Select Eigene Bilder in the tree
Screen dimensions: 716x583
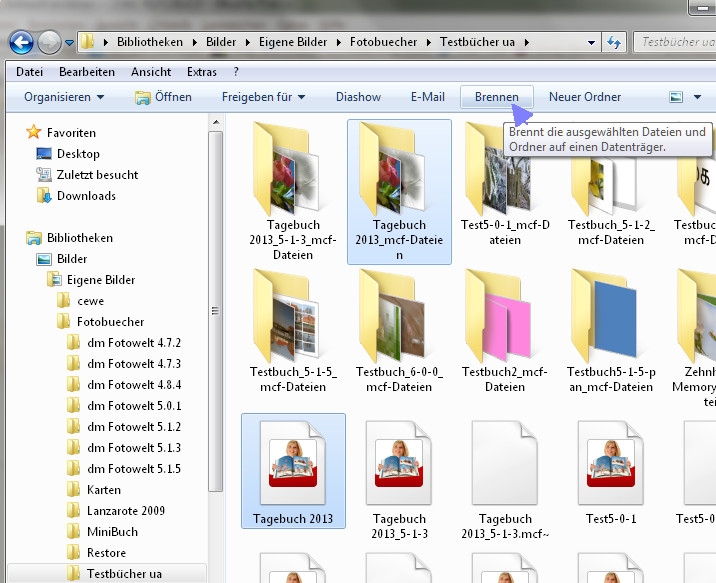(91, 279)
